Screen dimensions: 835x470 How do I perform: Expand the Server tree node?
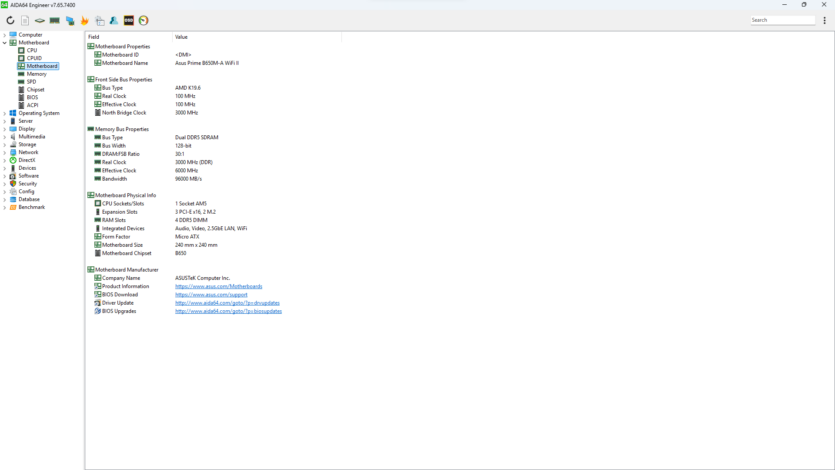5,121
